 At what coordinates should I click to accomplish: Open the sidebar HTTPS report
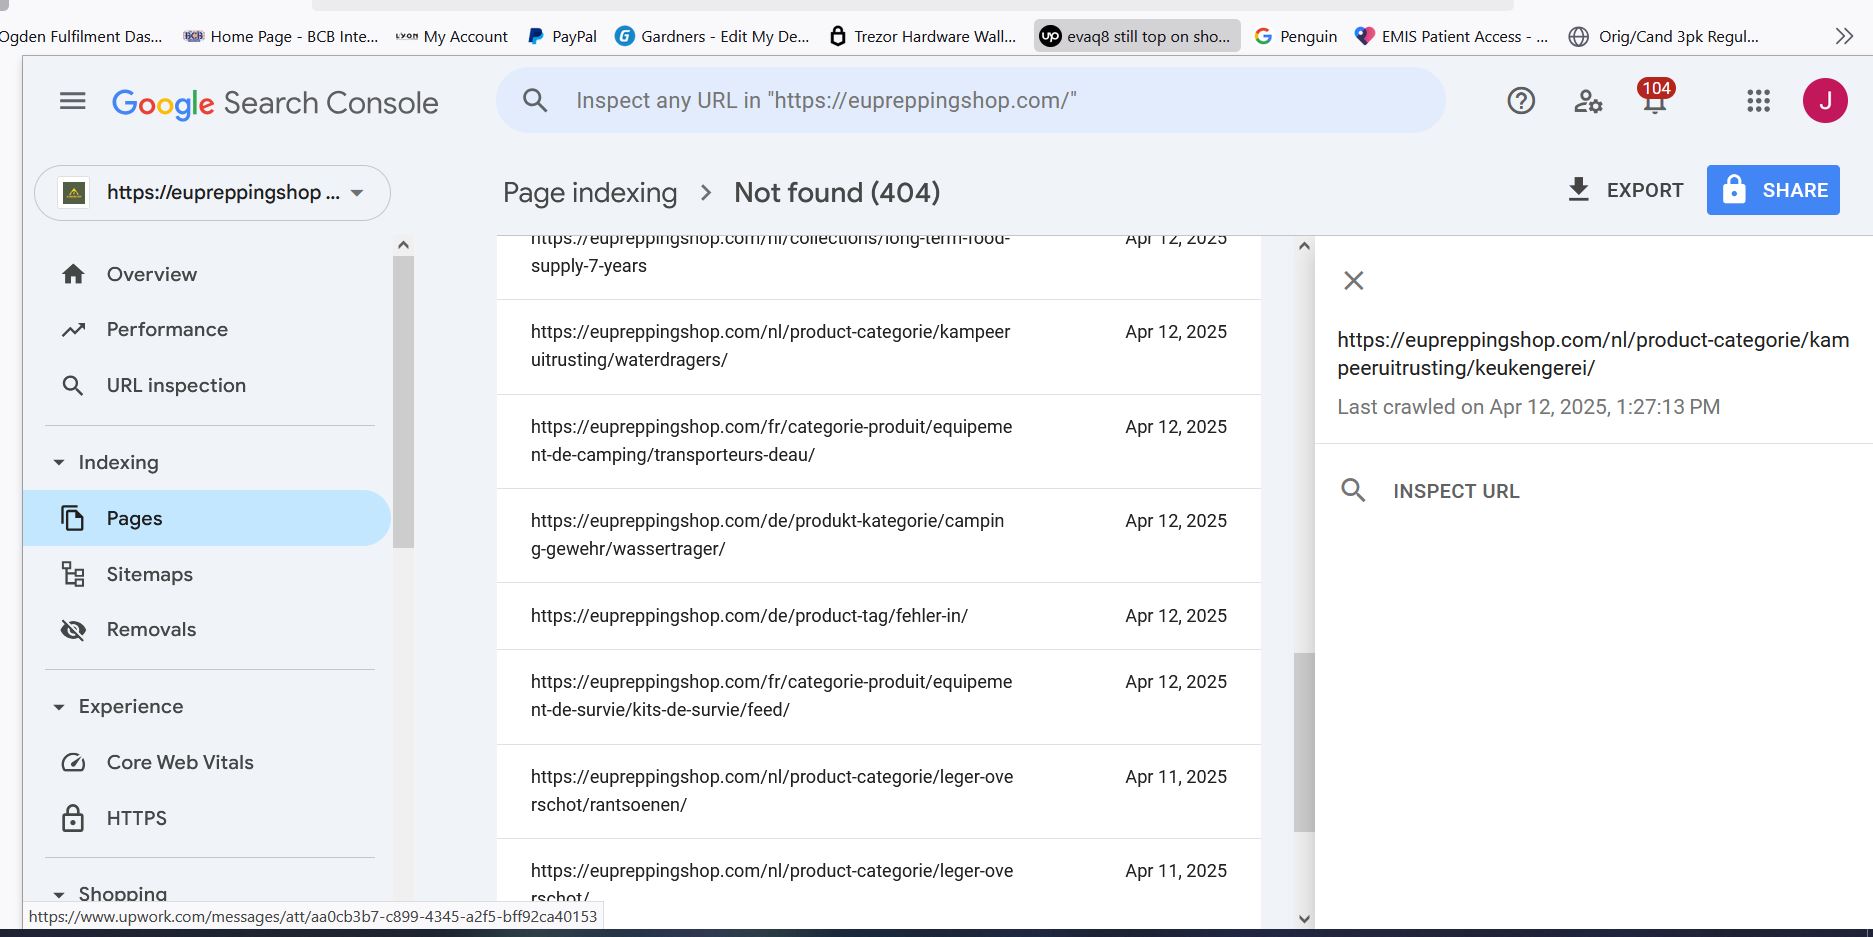tap(137, 818)
